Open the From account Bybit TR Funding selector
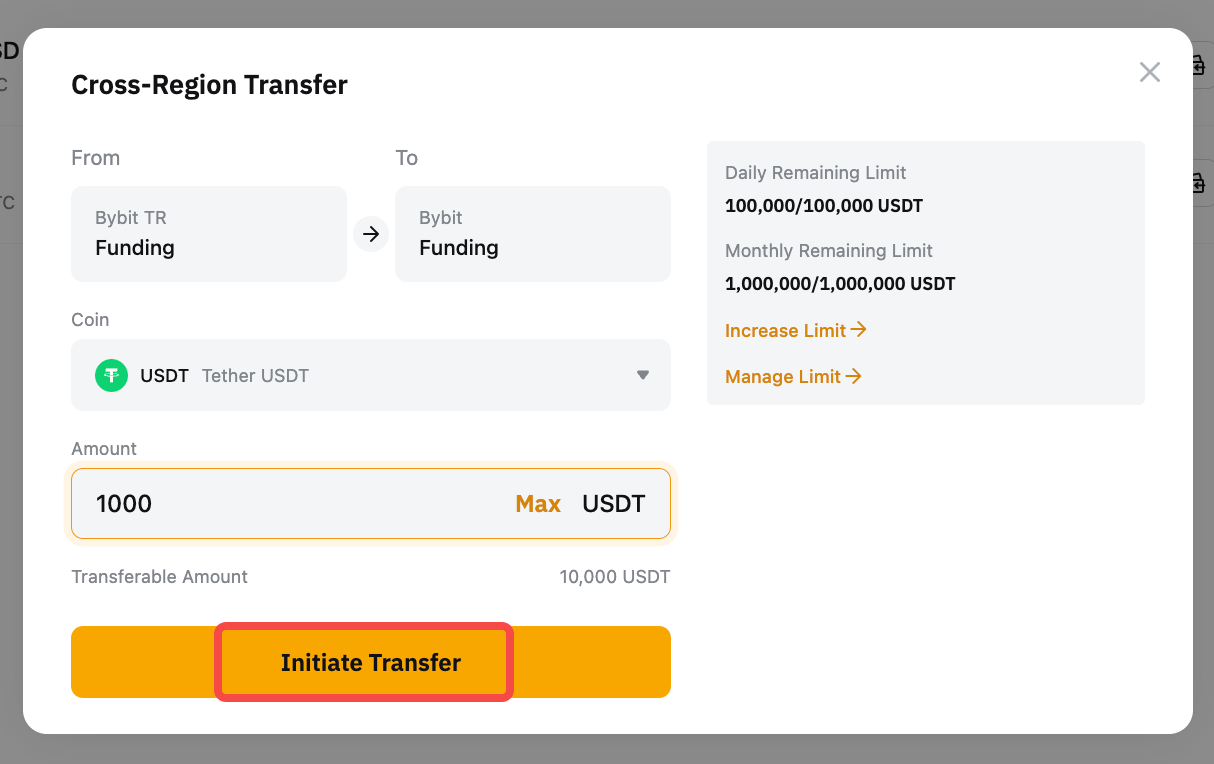The width and height of the screenshot is (1214, 764). (x=208, y=234)
